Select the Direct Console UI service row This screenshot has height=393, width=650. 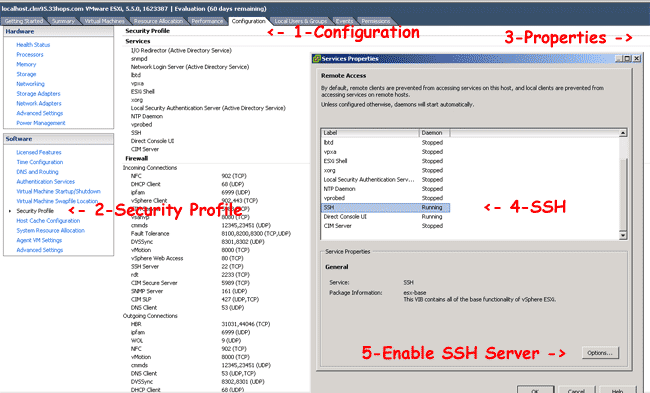click(386, 217)
